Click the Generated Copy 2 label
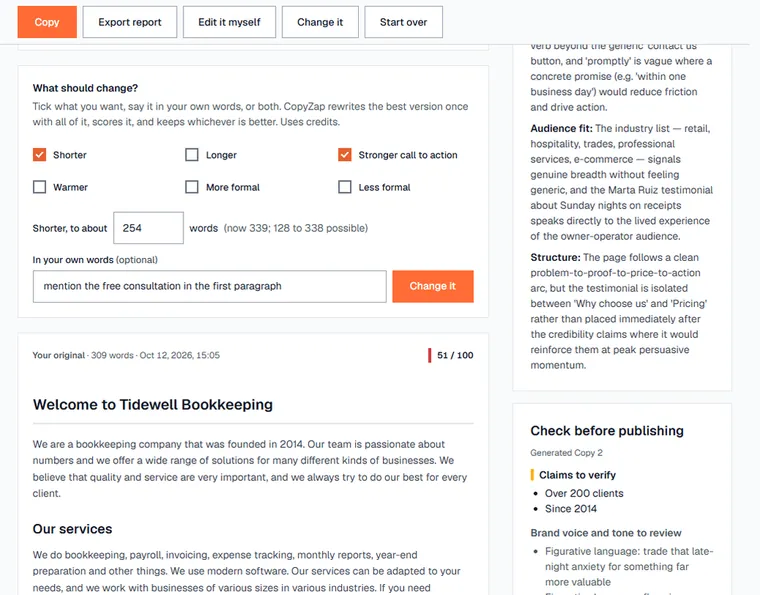 pos(566,453)
